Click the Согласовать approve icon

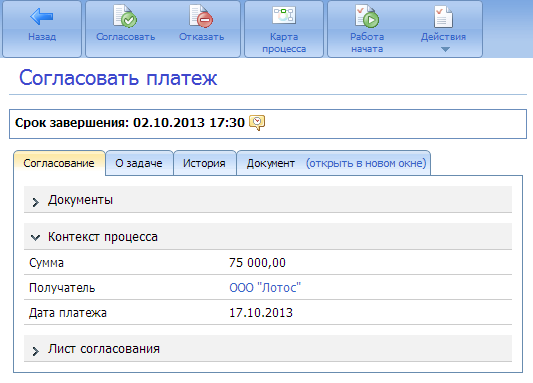coord(125,16)
